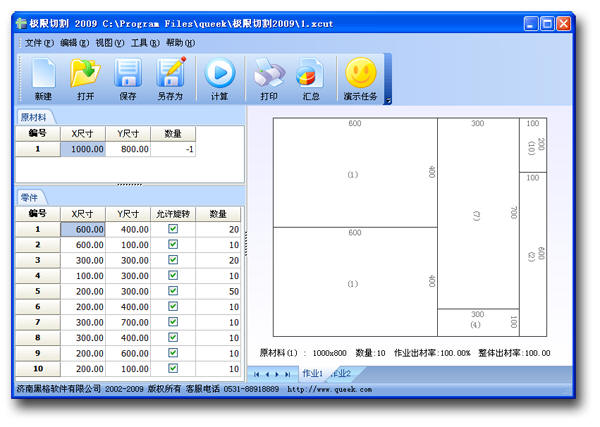Open the 视图 menu

[x=110, y=43]
